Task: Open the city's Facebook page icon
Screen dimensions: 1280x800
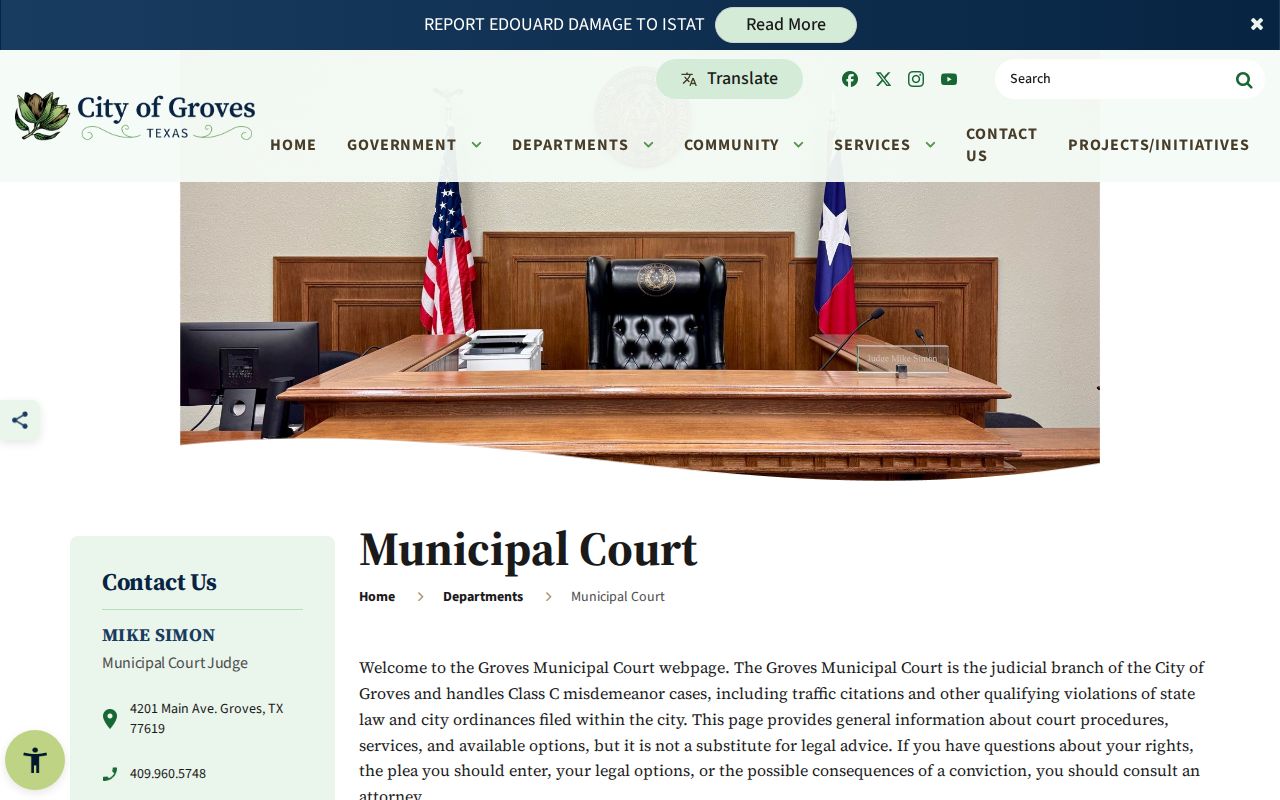Action: click(x=850, y=79)
